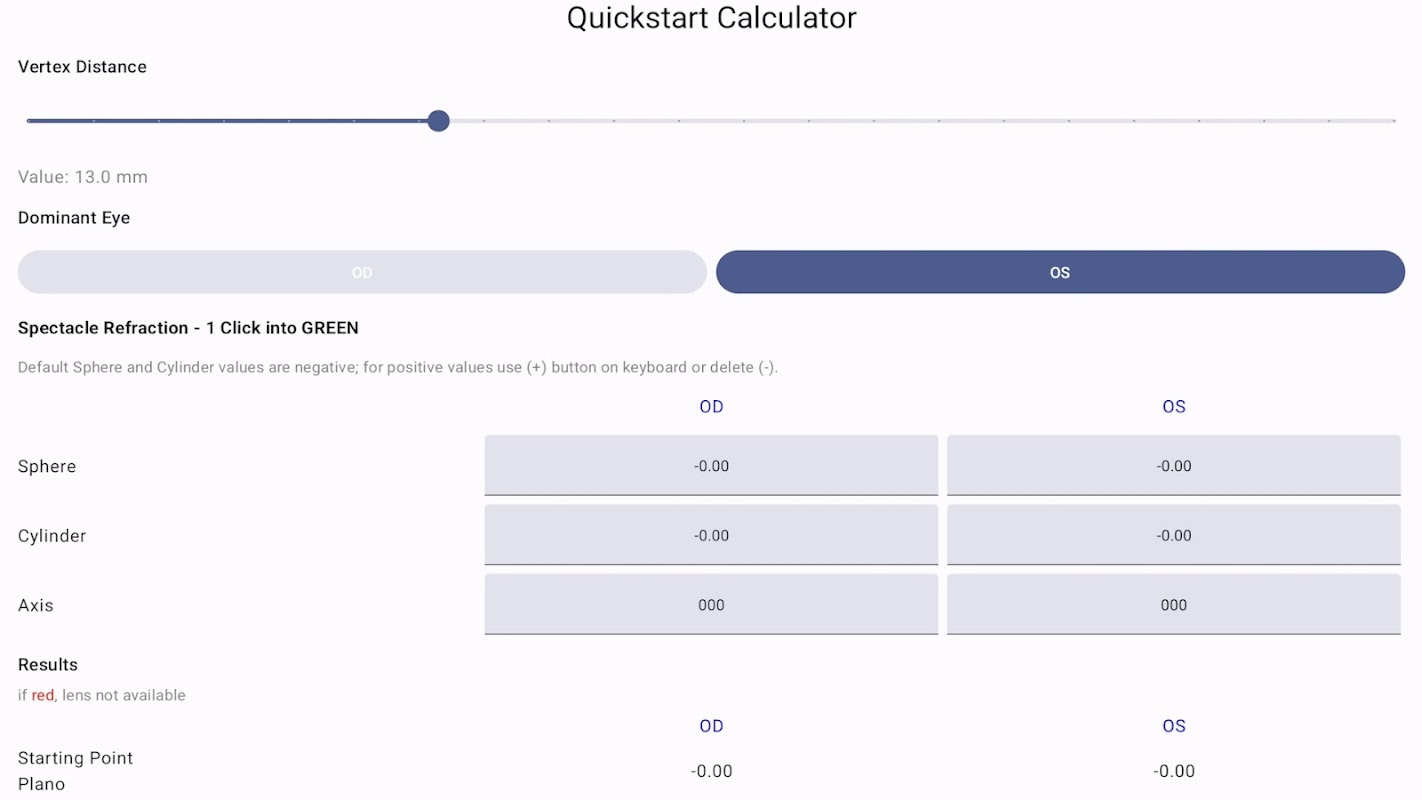Screen dimensions: 1422x800
Task: Click the OD Sphere input field
Action: pos(711,465)
